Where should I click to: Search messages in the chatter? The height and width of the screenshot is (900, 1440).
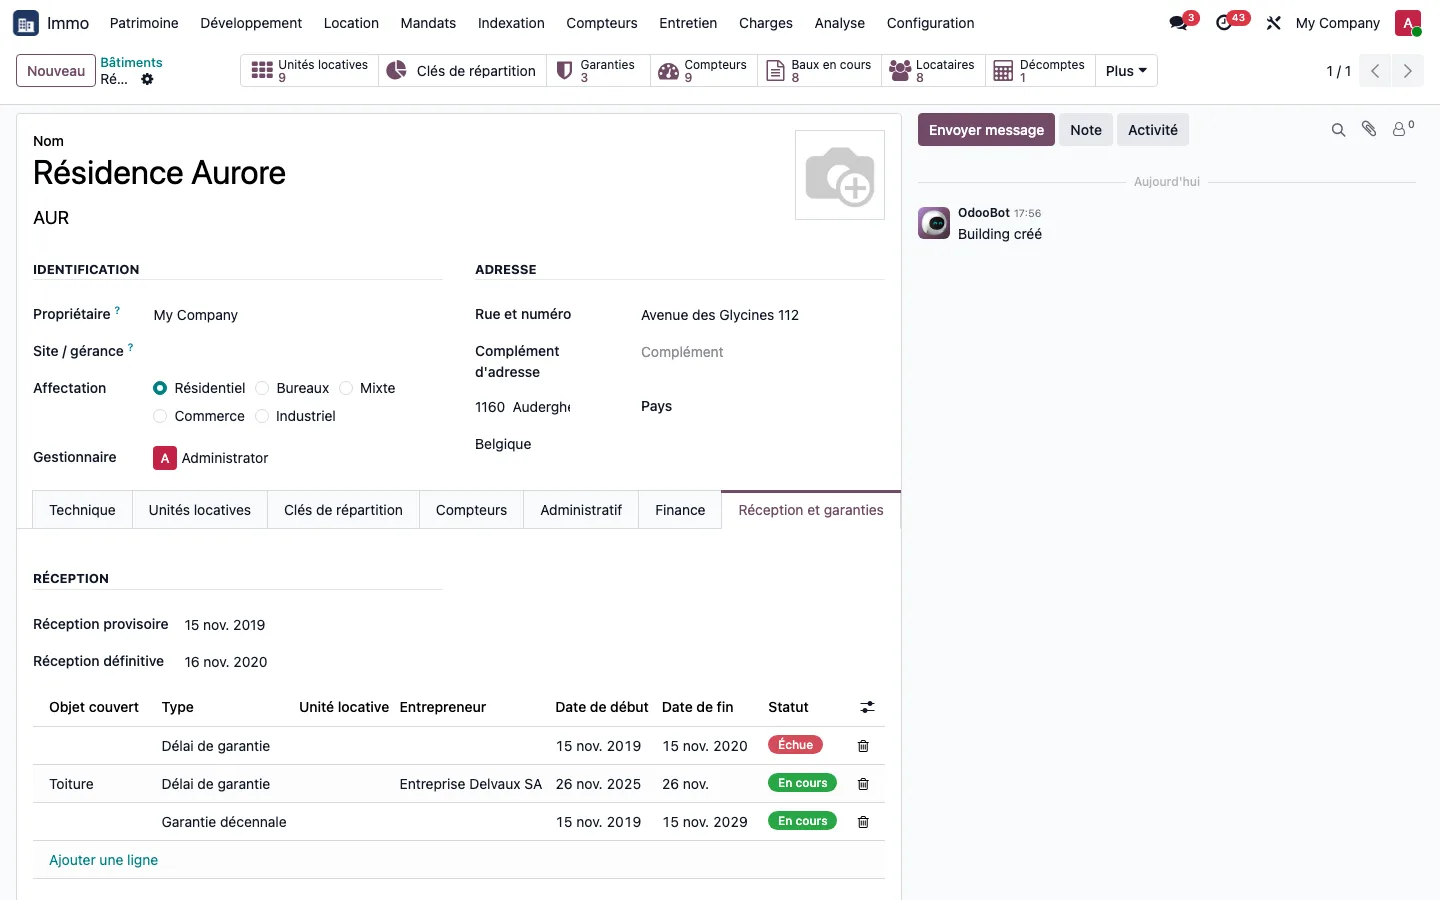point(1338,130)
